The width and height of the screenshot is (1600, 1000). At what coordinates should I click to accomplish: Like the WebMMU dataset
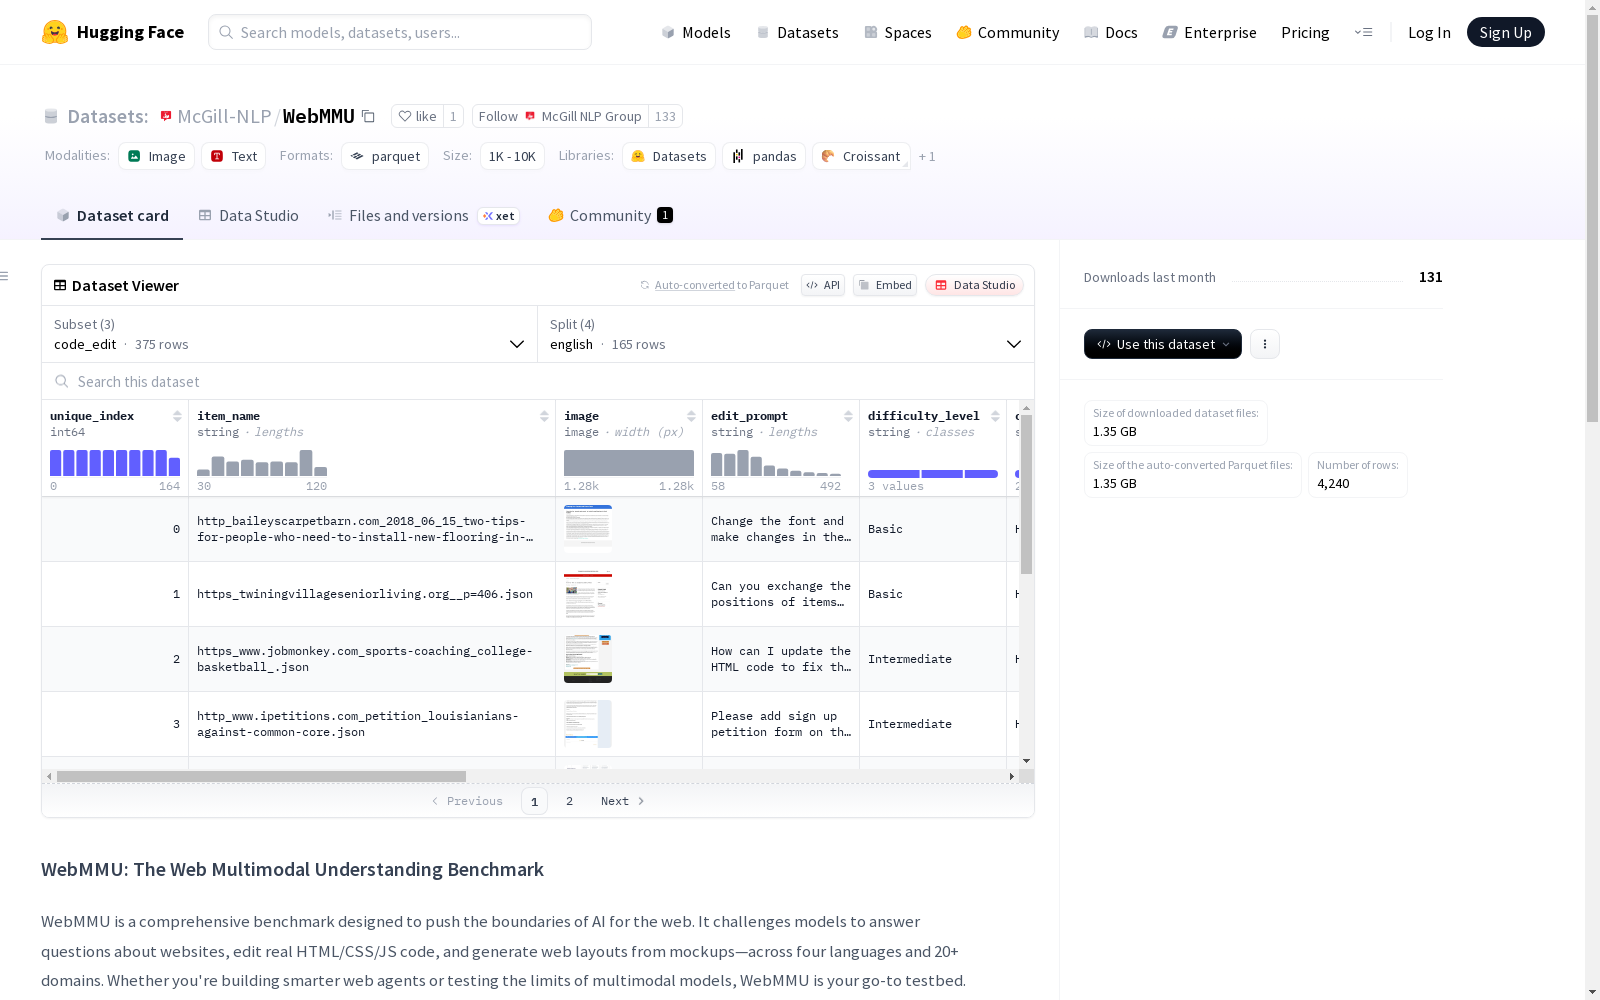(x=417, y=116)
